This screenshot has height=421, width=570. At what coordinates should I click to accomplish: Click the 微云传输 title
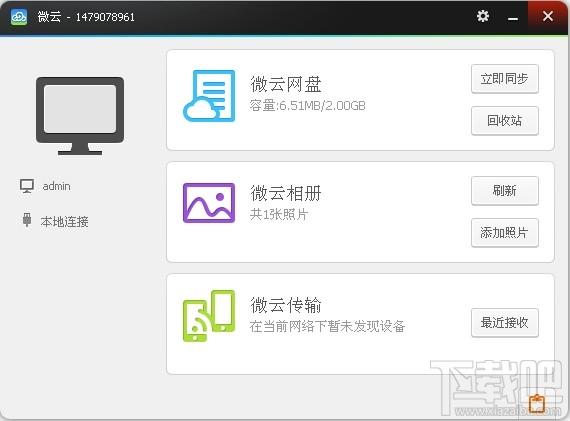286,305
